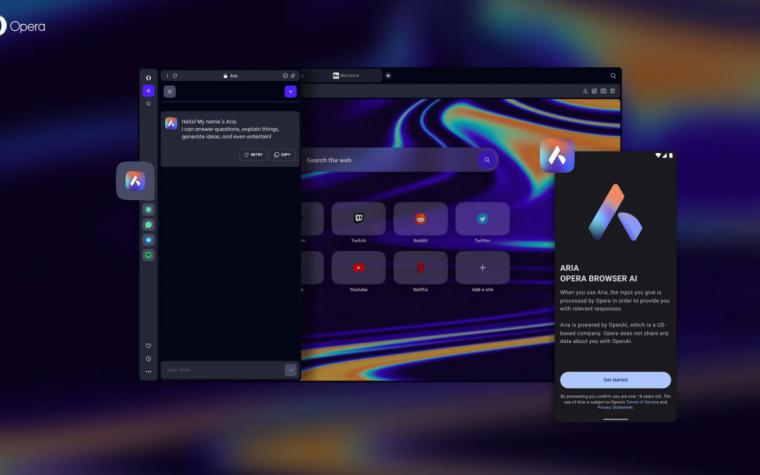Open the clock history icon in the sidebar
The height and width of the screenshot is (475, 760).
click(148, 359)
